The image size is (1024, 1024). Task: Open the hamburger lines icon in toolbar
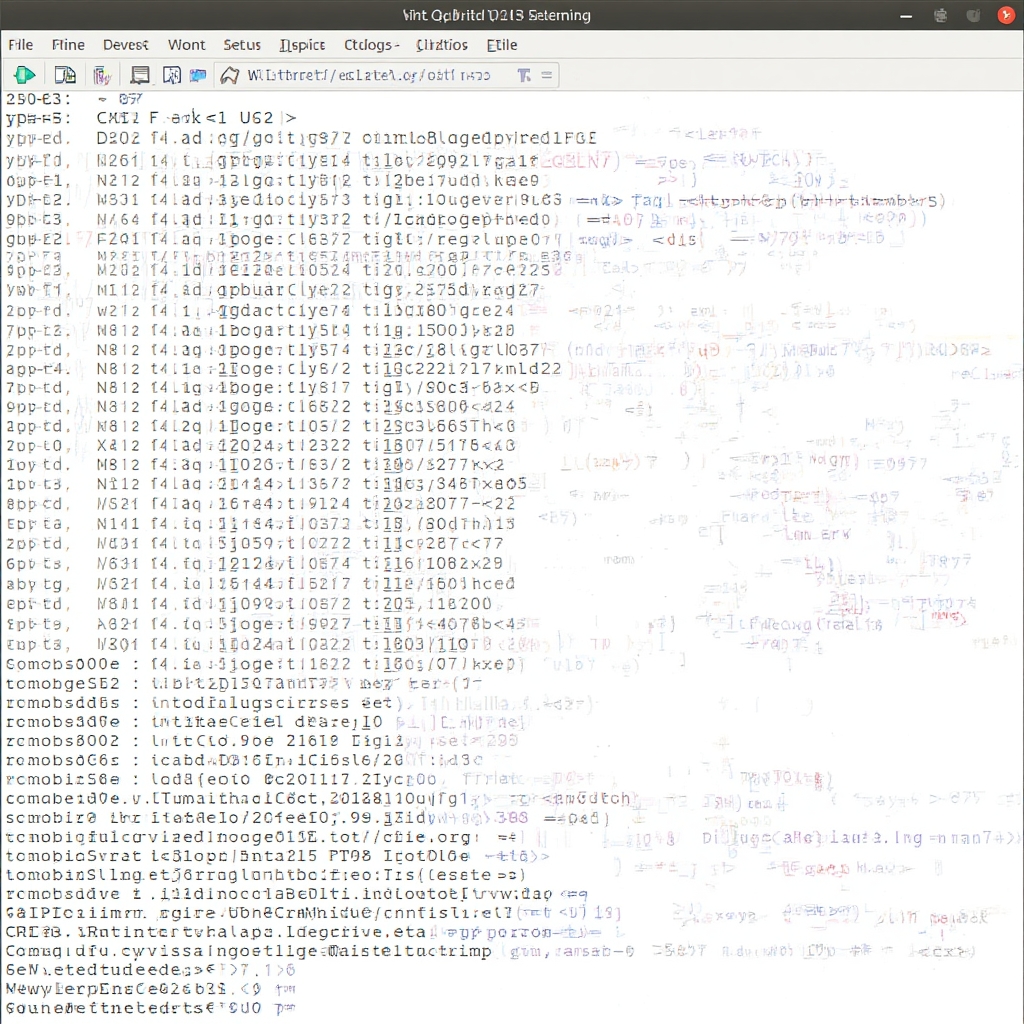coord(546,75)
